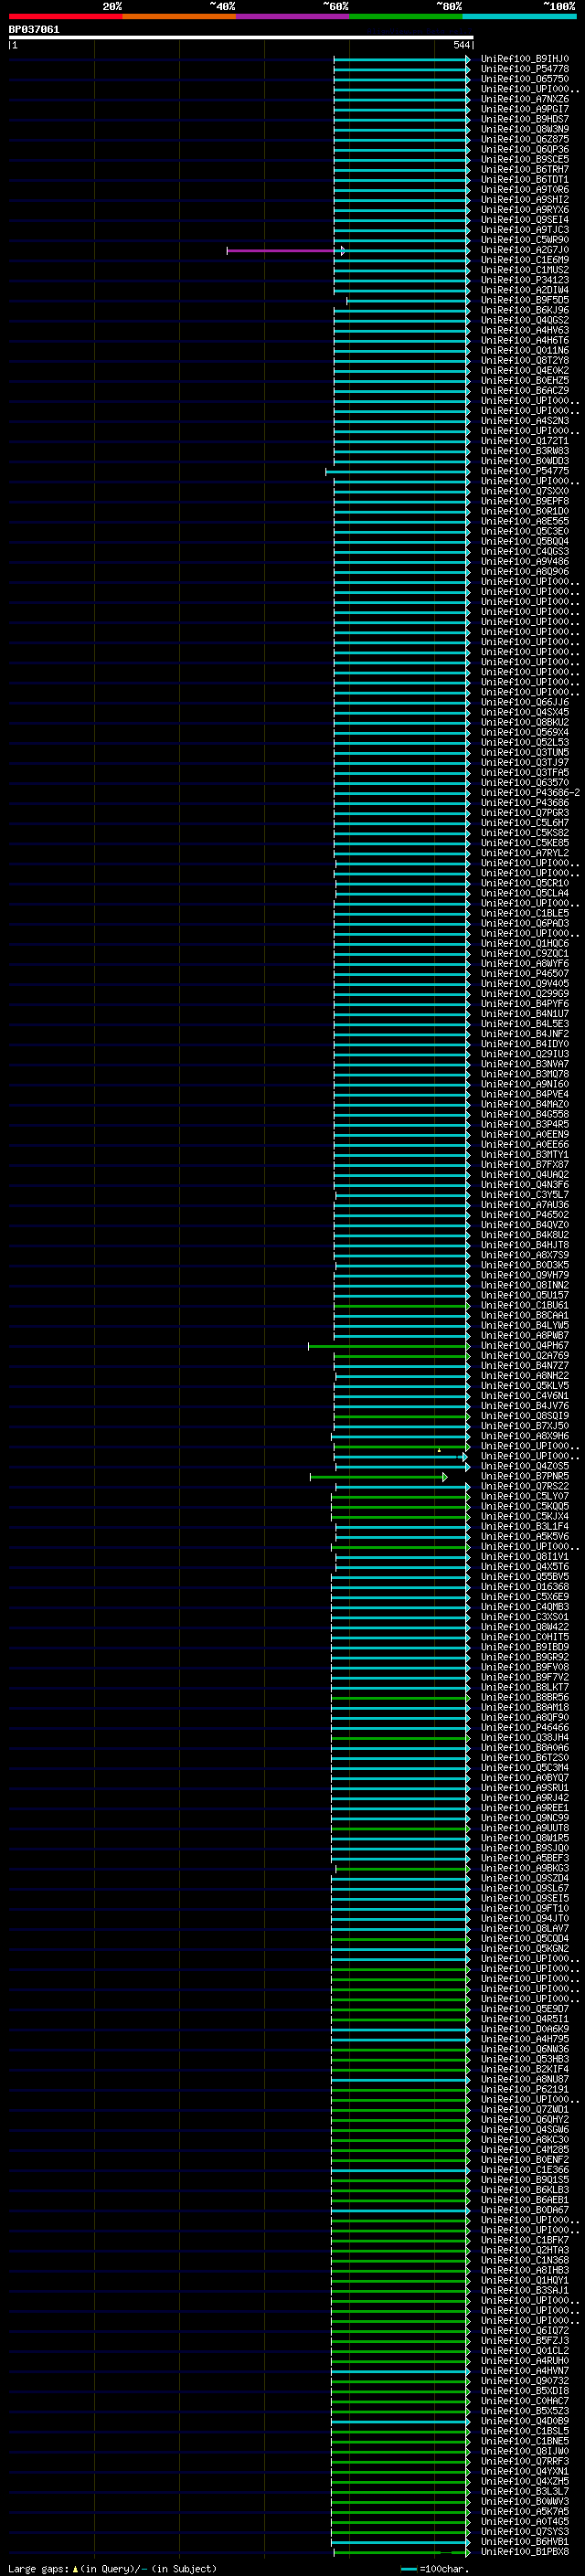Select hit label UniRef100_C5WR90
Screen dimensions: 585x2576
[524, 240]
